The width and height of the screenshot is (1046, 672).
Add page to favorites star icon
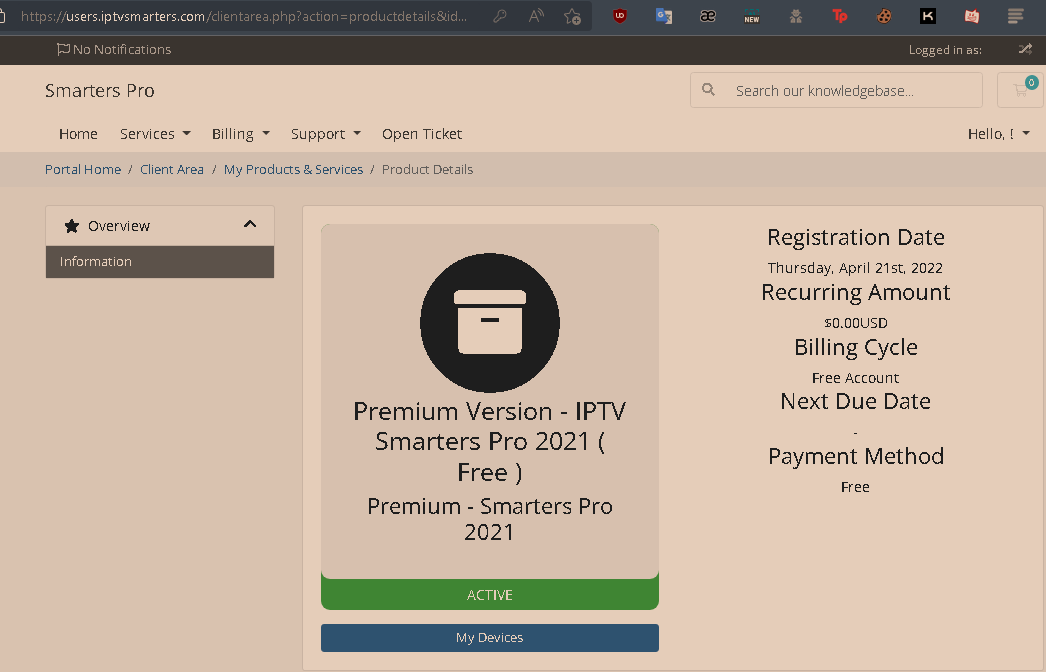click(x=572, y=16)
